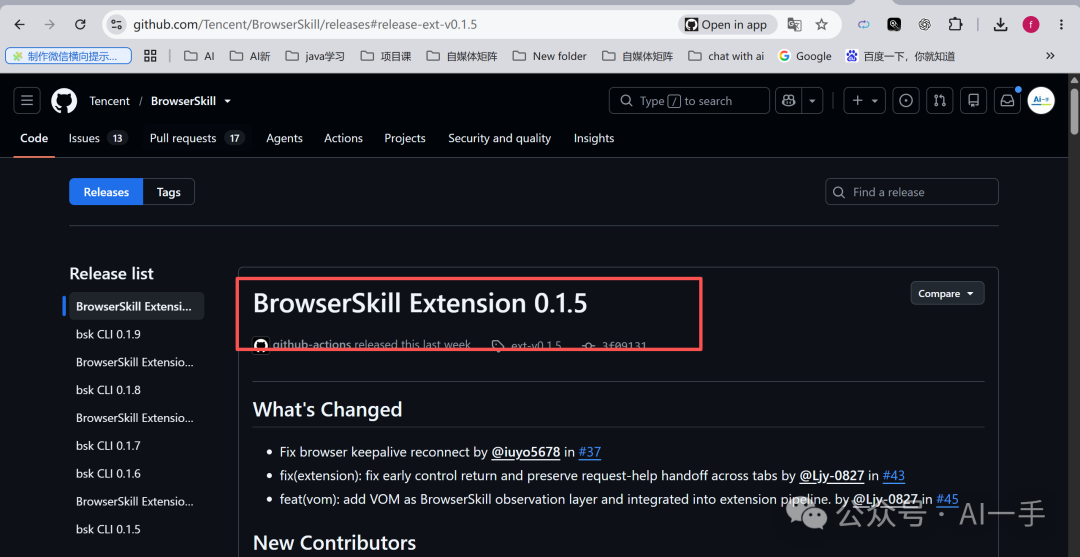Bookmark this page with the star icon
This screenshot has width=1080, height=557.
coord(821,25)
